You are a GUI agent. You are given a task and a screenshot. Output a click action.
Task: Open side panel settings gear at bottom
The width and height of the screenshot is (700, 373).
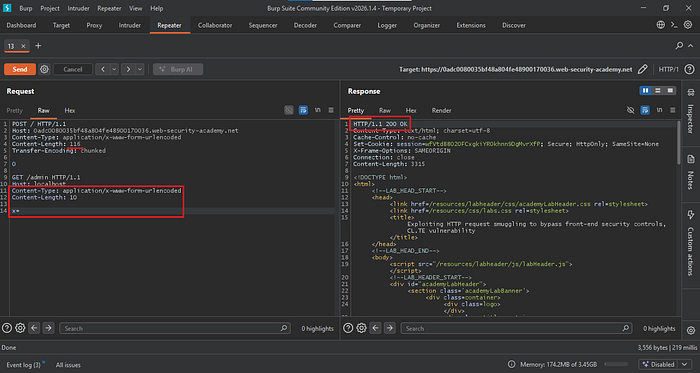point(691,330)
